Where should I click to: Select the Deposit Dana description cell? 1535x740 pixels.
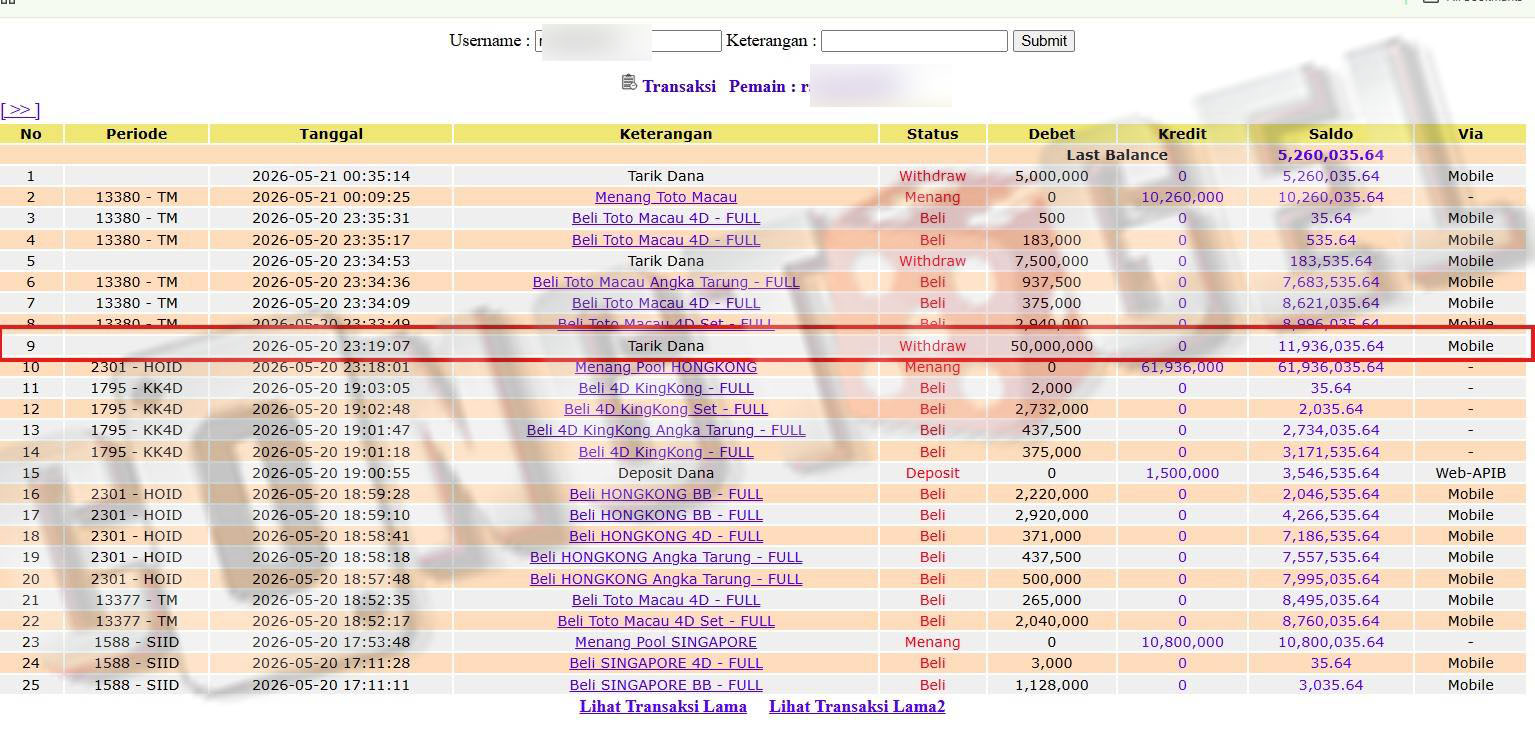[x=666, y=473]
